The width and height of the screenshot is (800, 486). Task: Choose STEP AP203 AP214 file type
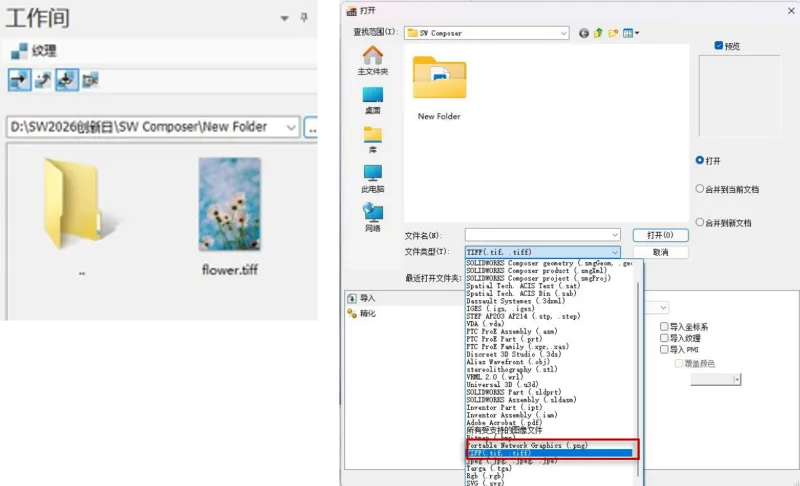523,316
